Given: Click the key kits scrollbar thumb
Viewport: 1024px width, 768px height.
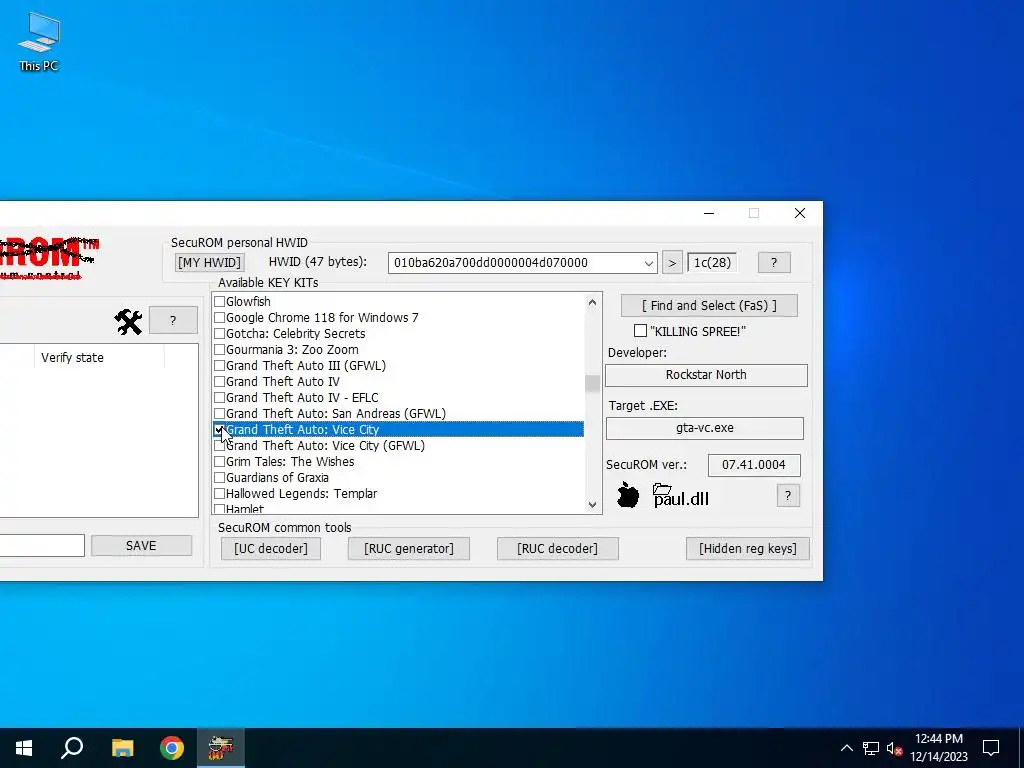Looking at the screenshot, I should click(x=592, y=383).
